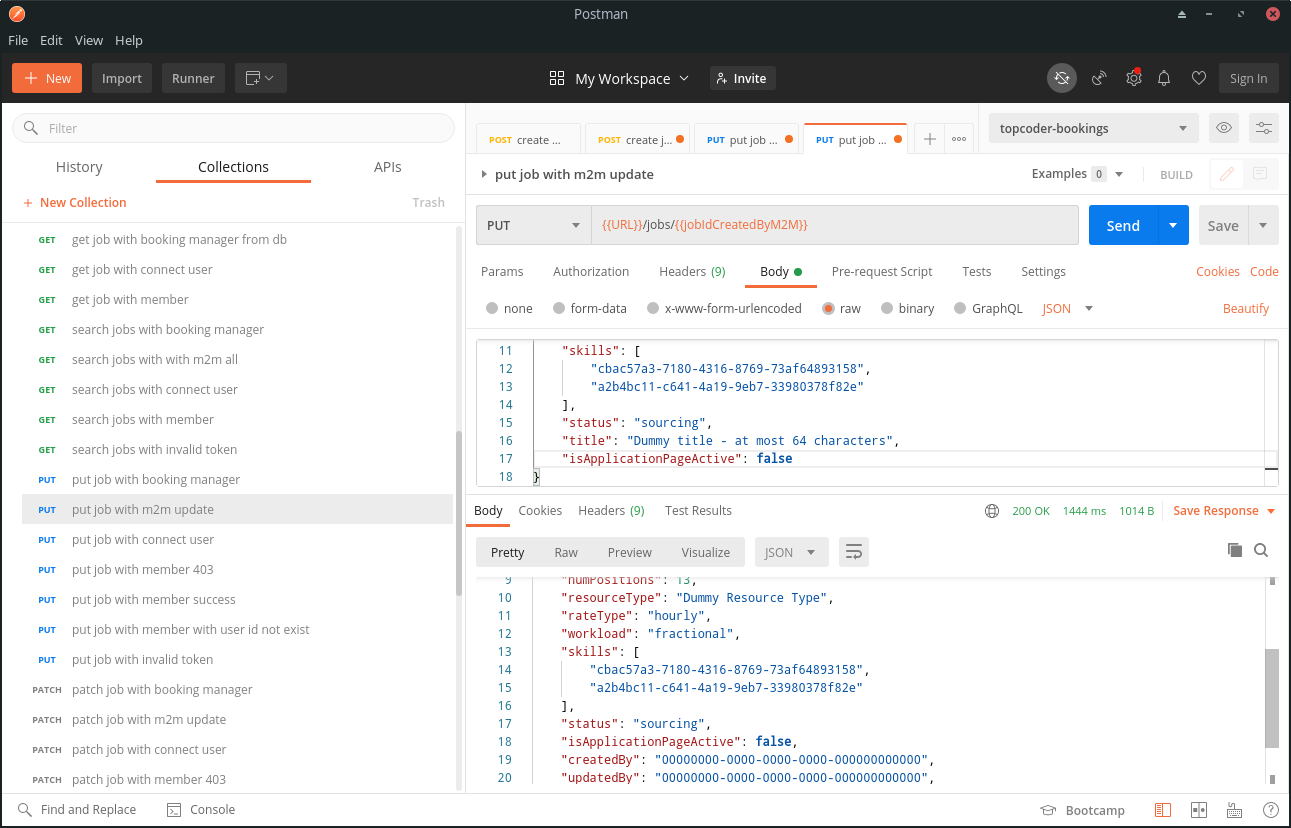Open the Pre-request Script tab

coord(882,271)
